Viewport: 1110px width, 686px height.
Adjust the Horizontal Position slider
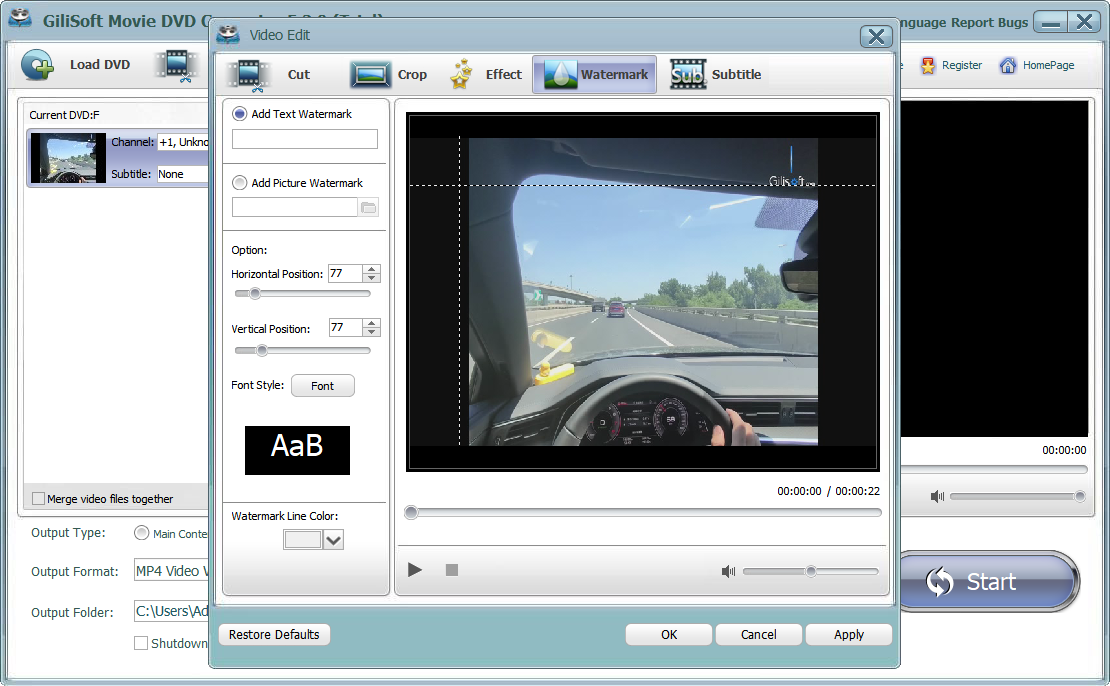pyautogui.click(x=302, y=293)
